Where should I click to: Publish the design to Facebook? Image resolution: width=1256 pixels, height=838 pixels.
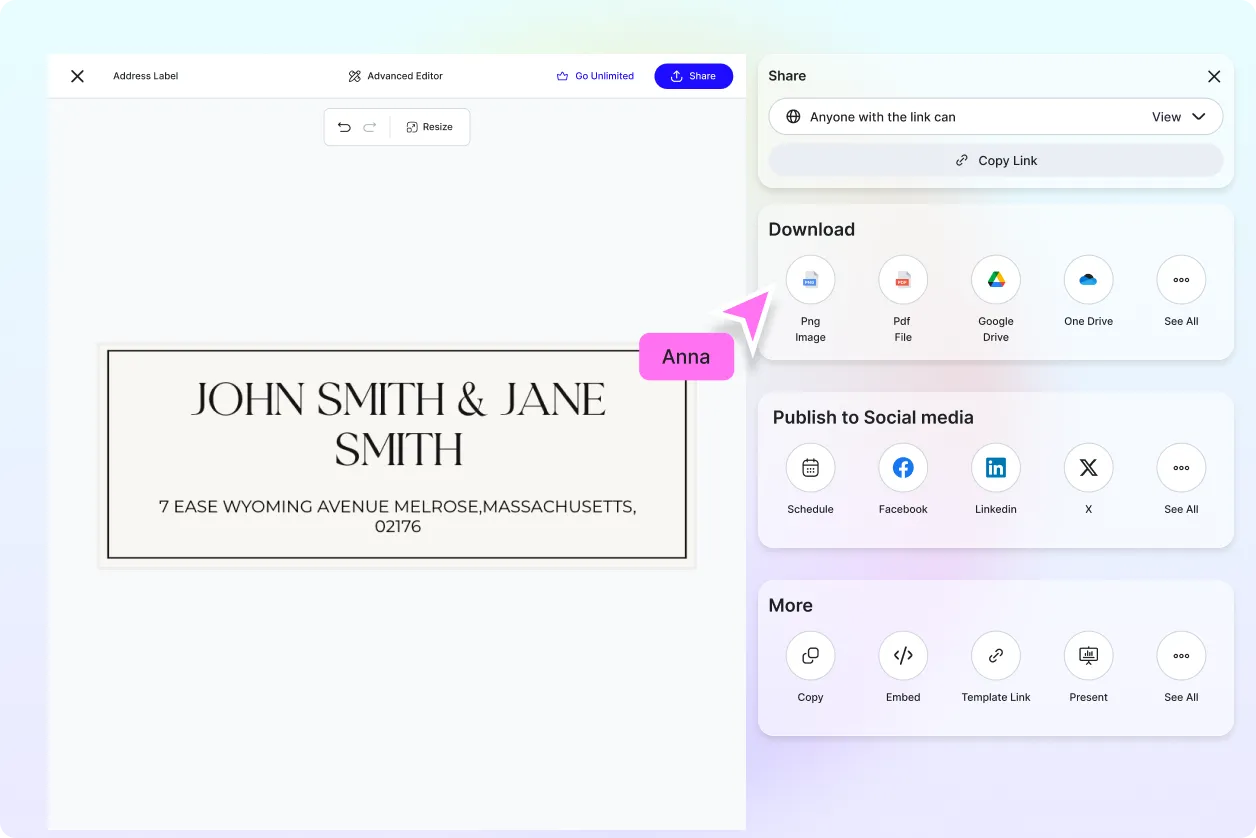(x=902, y=467)
